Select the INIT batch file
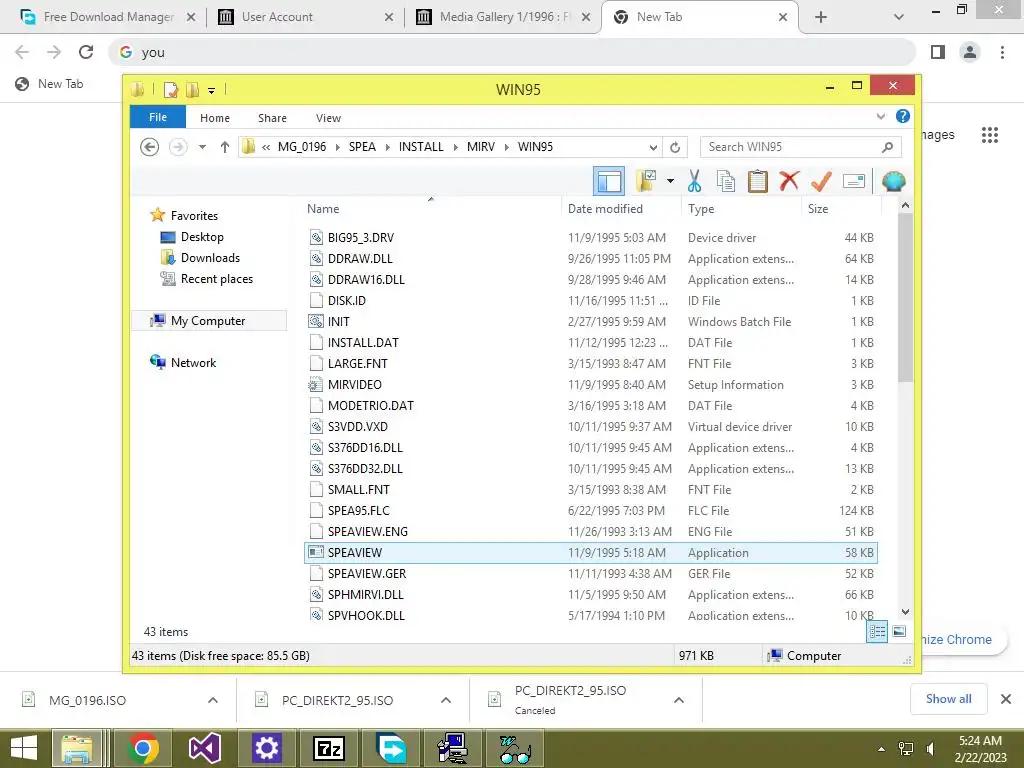The width and height of the screenshot is (1024, 768). [x=590, y=321]
